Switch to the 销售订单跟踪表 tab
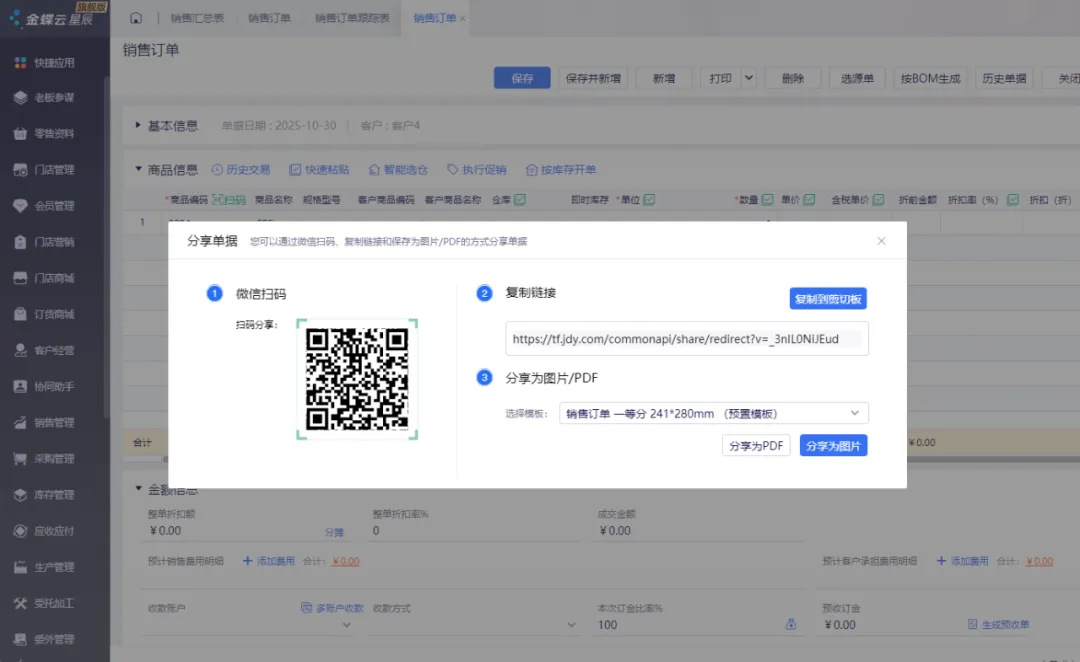Image resolution: width=1080 pixels, height=662 pixels. [352, 18]
